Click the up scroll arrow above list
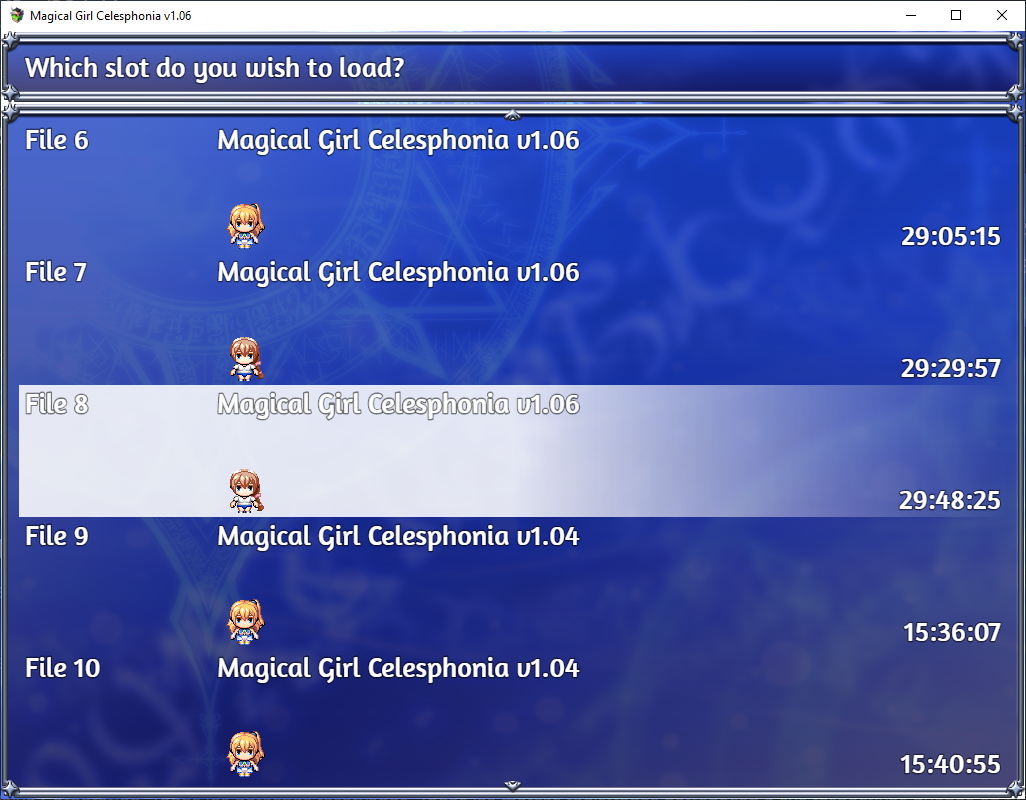This screenshot has width=1026, height=800. tap(513, 115)
